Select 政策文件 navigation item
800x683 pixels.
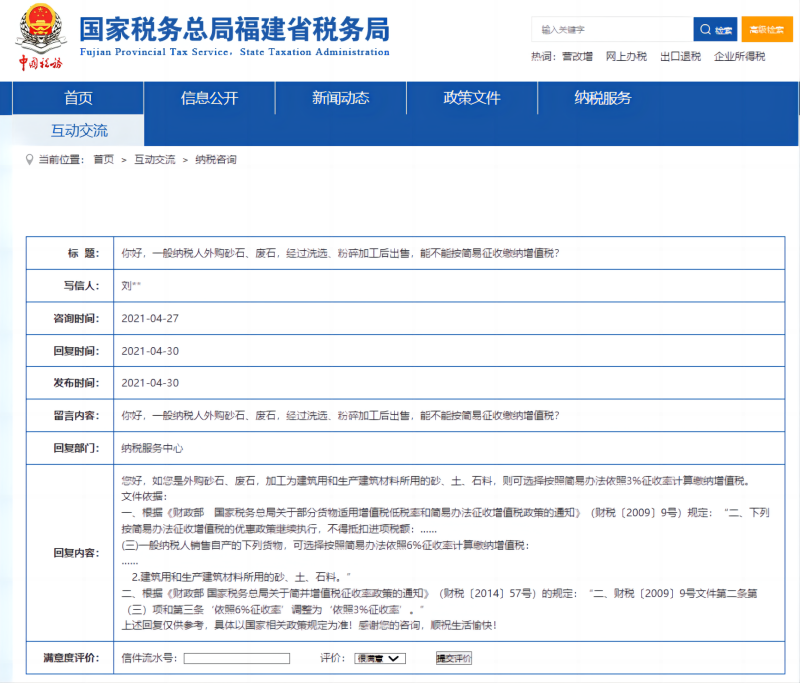click(x=471, y=98)
